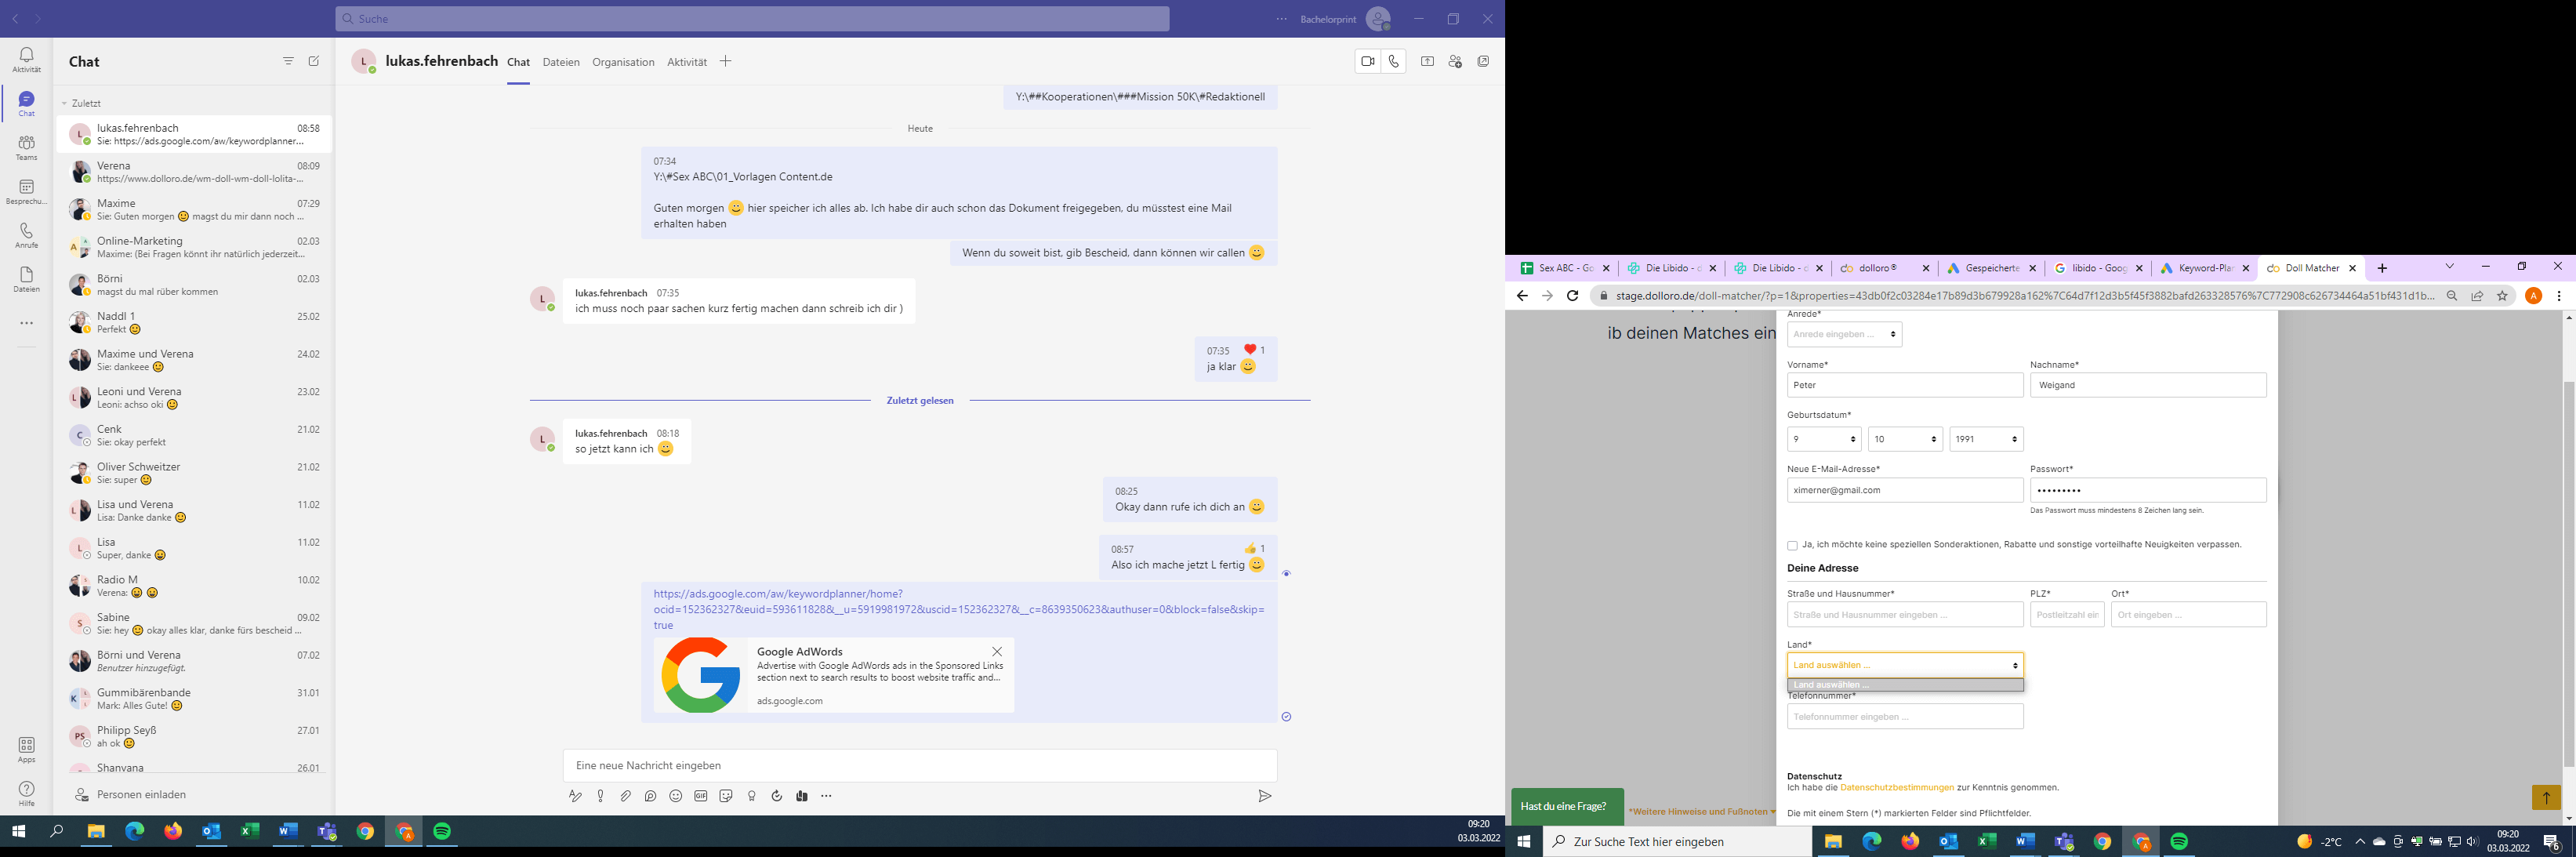Open Teams section in sidebar
This screenshot has width=2576, height=857.
tap(27, 147)
